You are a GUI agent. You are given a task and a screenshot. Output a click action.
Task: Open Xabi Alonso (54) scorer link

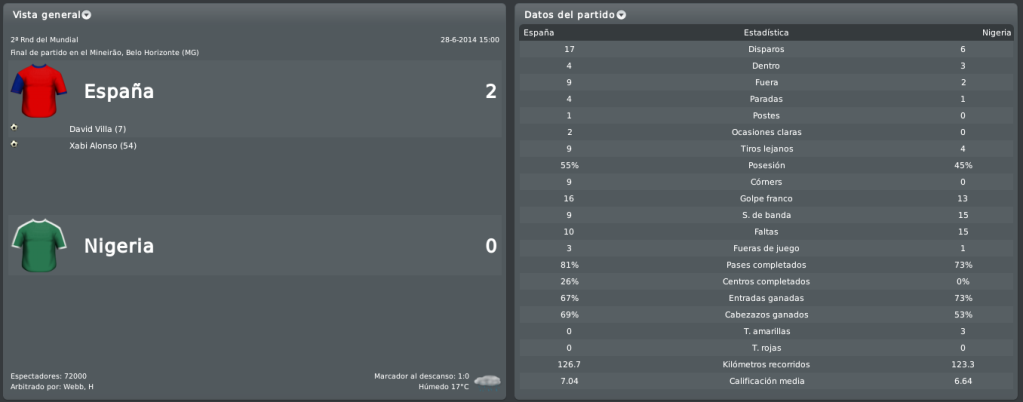coord(102,146)
